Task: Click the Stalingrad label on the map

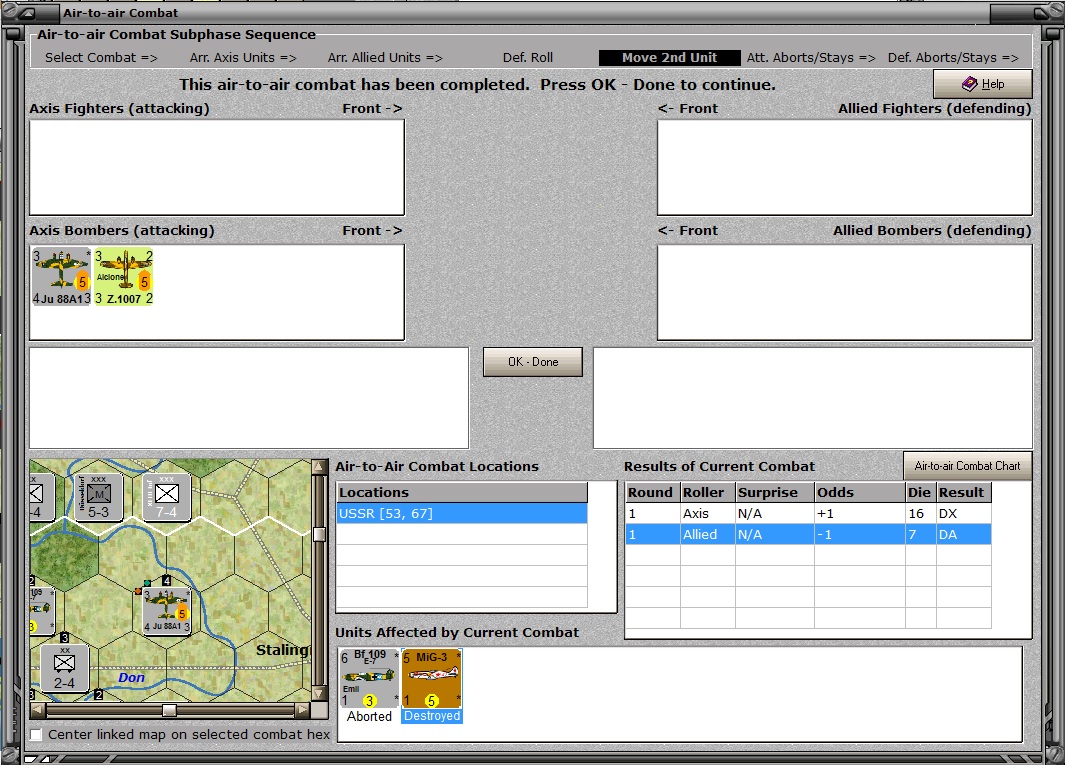Action: tap(283, 650)
